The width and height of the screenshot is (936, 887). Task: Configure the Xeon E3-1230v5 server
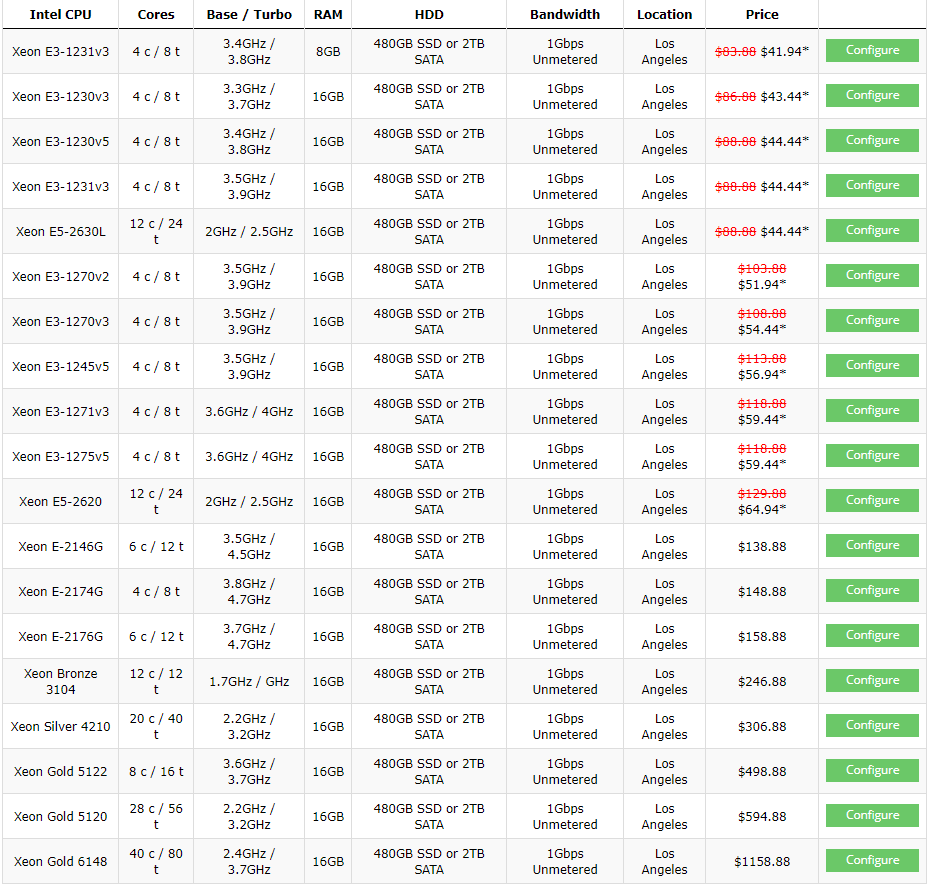[x=872, y=140]
